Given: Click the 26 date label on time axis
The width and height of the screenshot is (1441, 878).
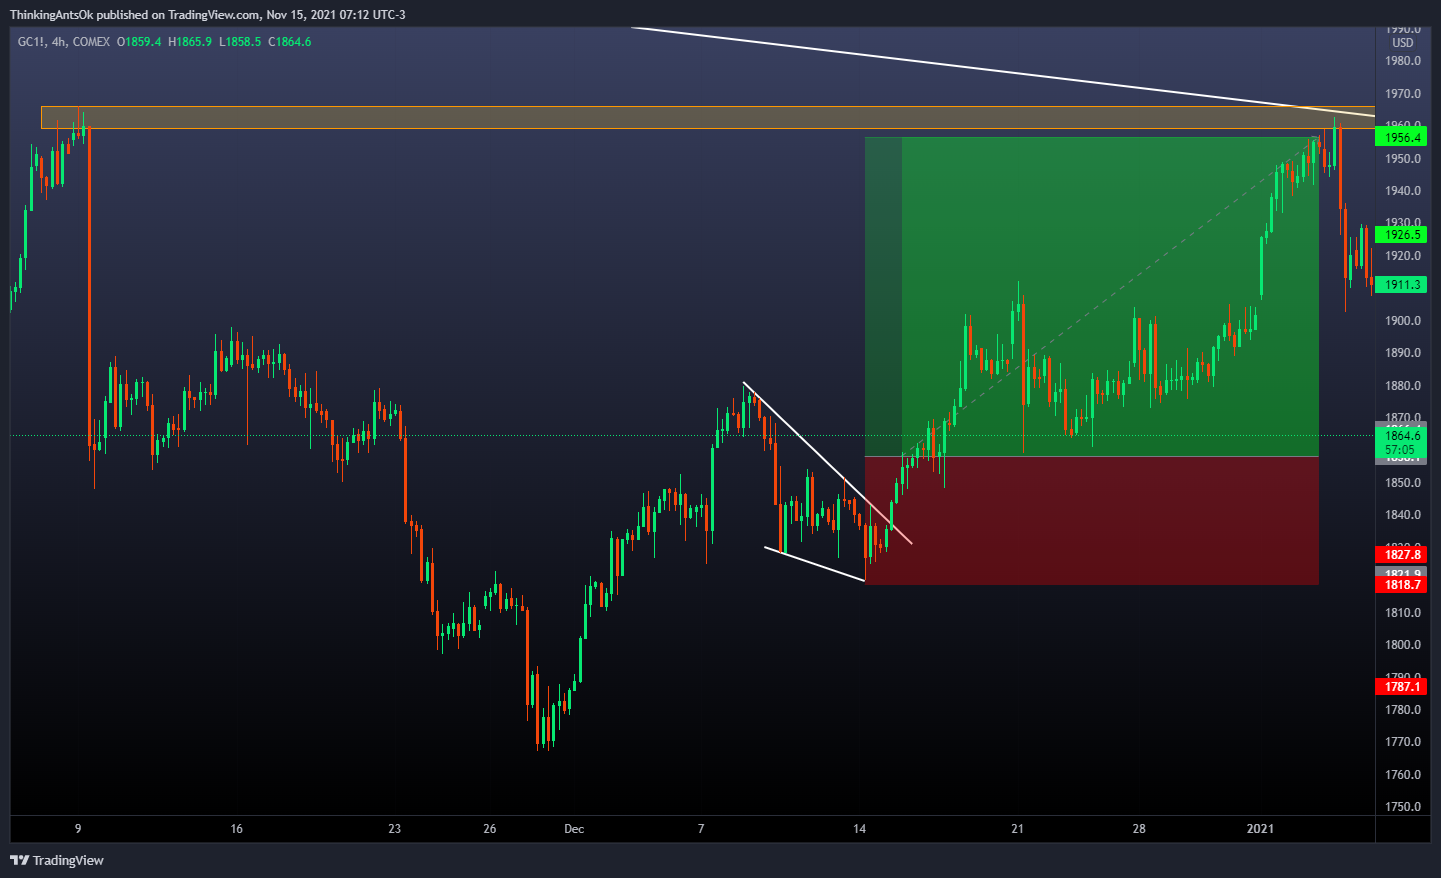Looking at the screenshot, I should [x=490, y=829].
